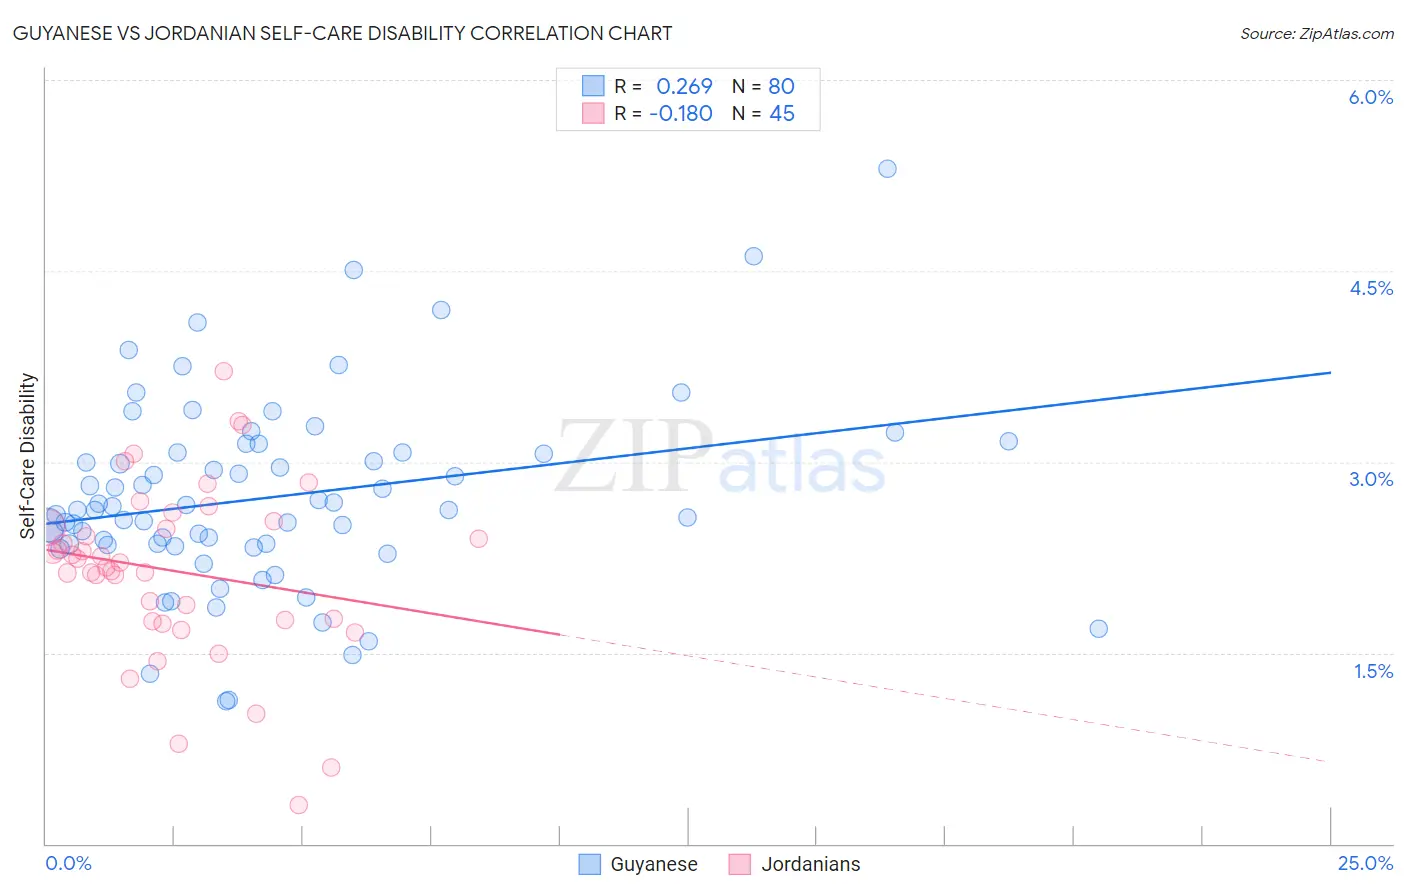The width and height of the screenshot is (1406, 892).
Task: Click the pink Jordanians legend swatch at bottom
Action: [740, 864]
